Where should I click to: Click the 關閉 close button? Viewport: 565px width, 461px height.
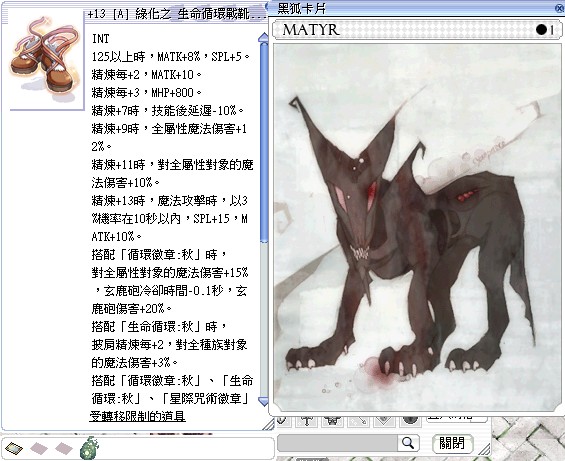(452, 443)
